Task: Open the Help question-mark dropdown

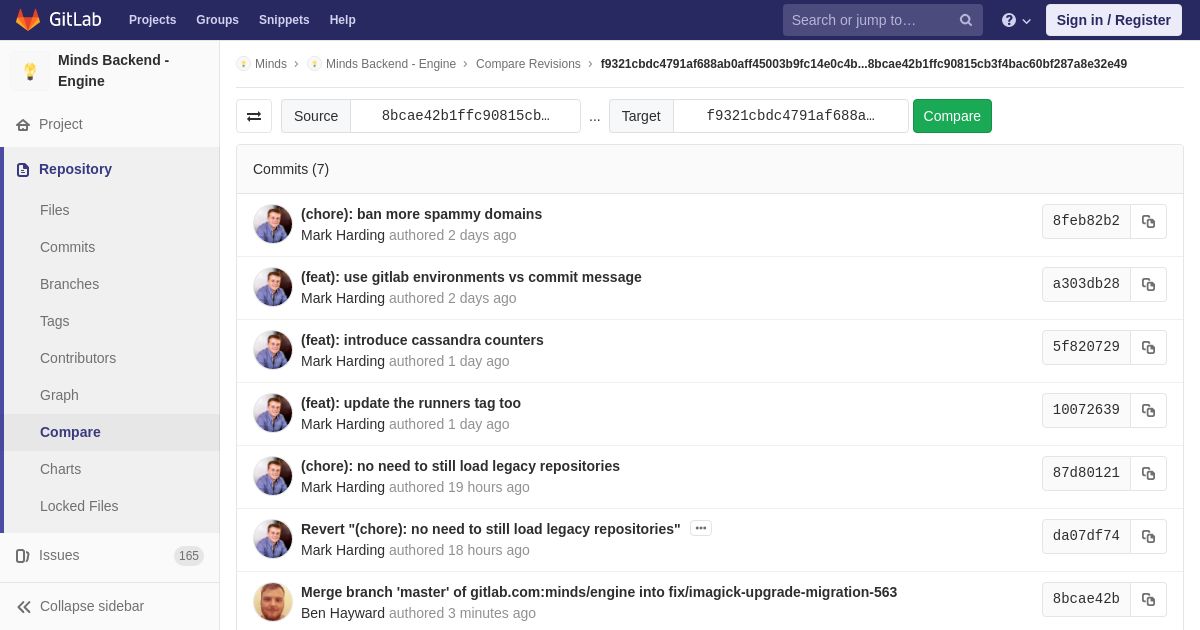Action: click(1016, 20)
